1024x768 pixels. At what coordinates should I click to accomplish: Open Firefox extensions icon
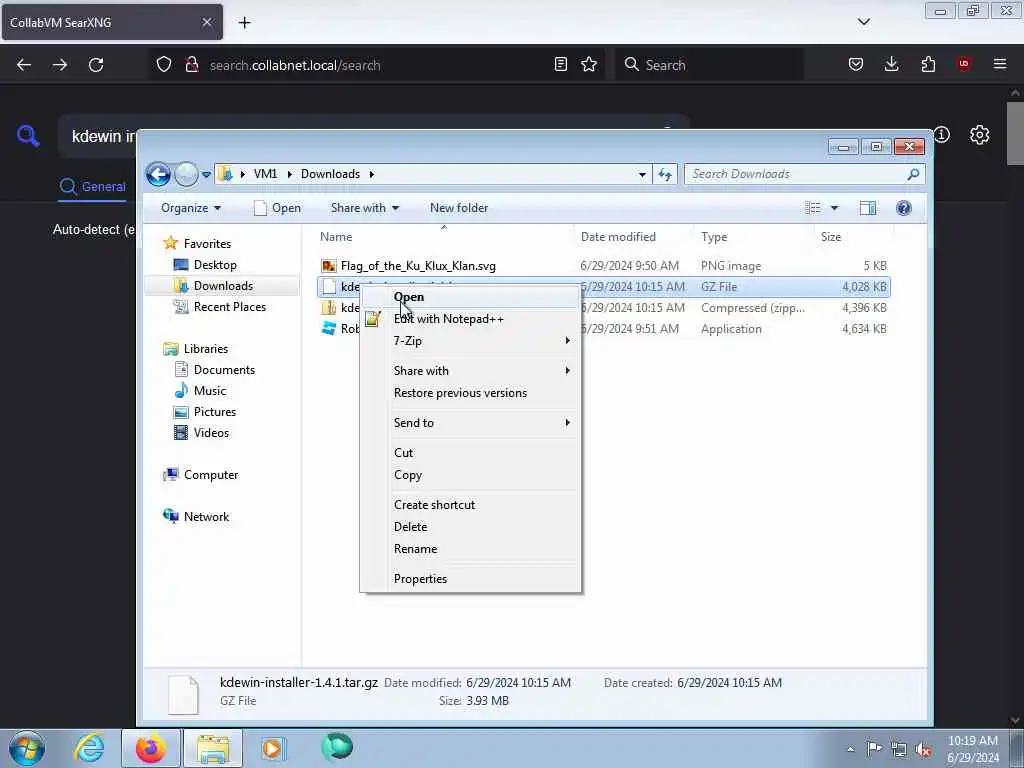pyautogui.click(x=928, y=64)
